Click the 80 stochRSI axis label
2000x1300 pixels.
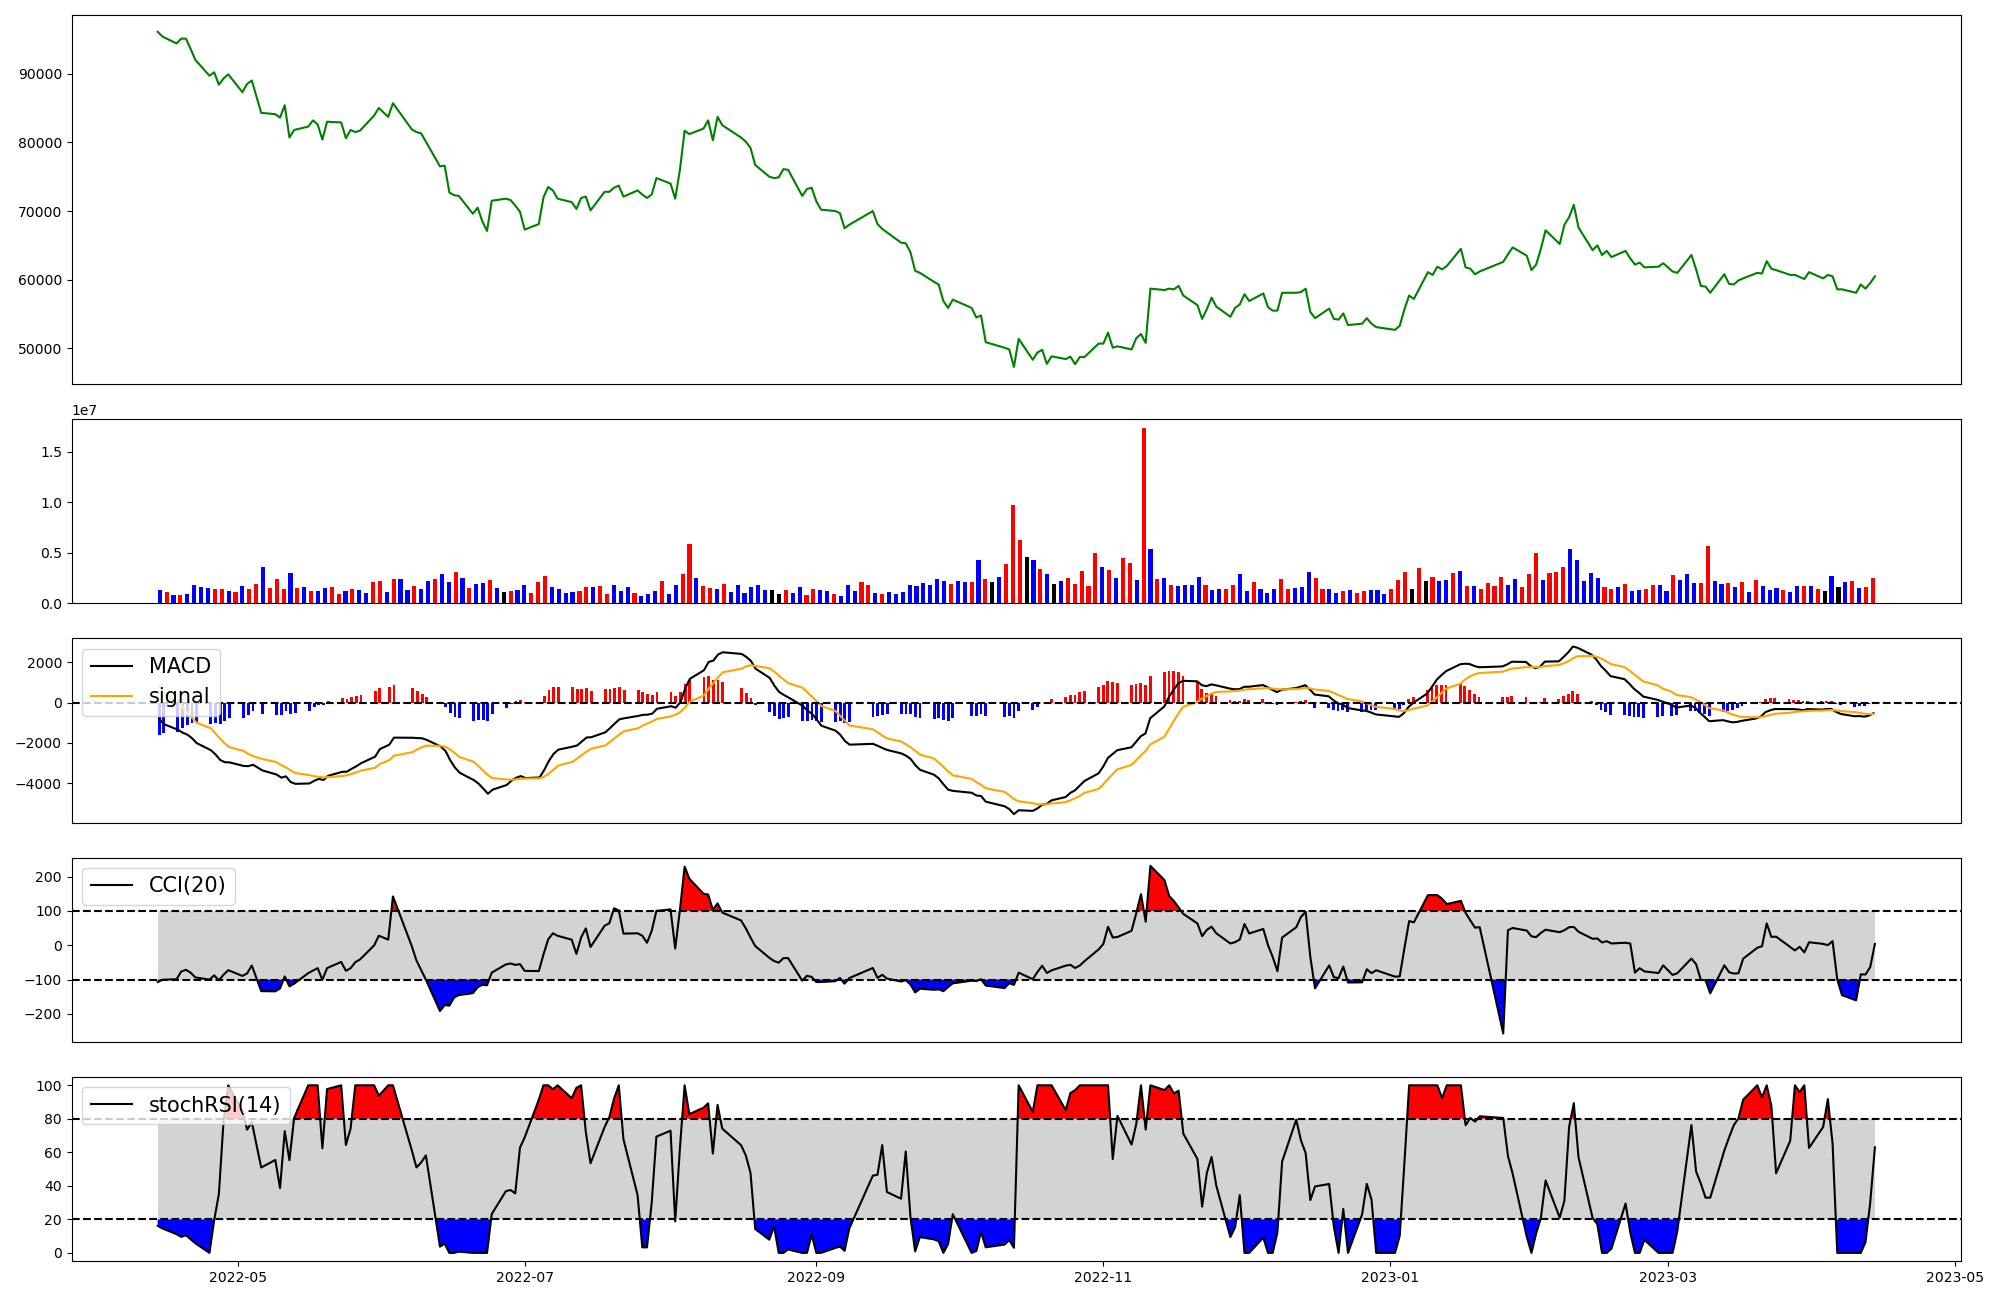point(52,1119)
